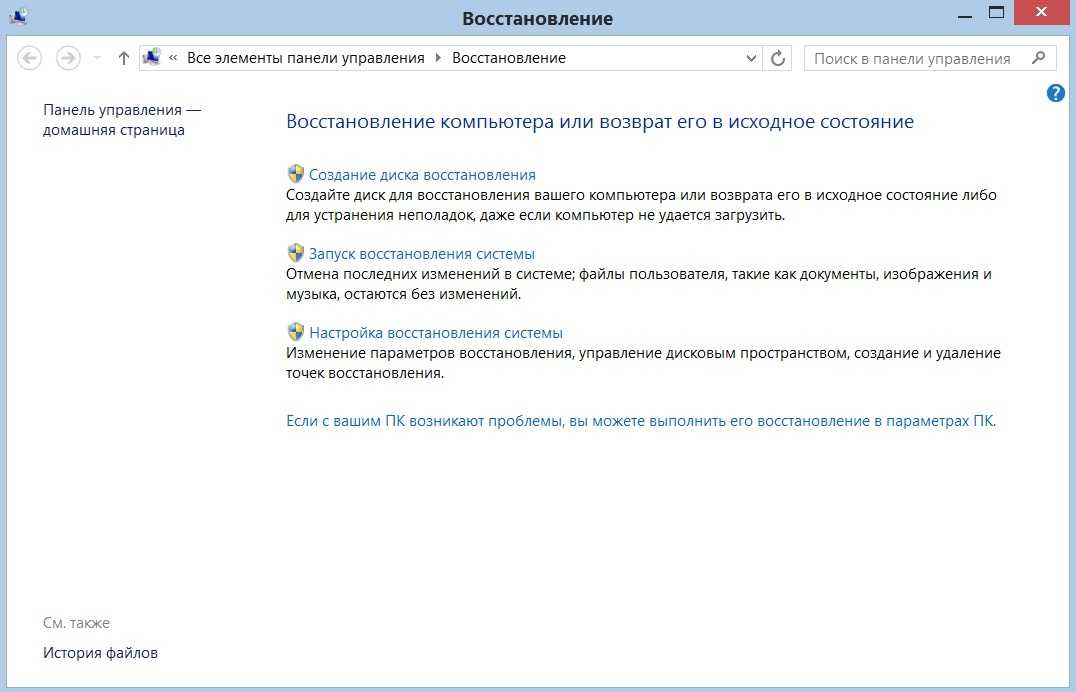Click shield icon beside Запуск восстановления системы

[295, 253]
